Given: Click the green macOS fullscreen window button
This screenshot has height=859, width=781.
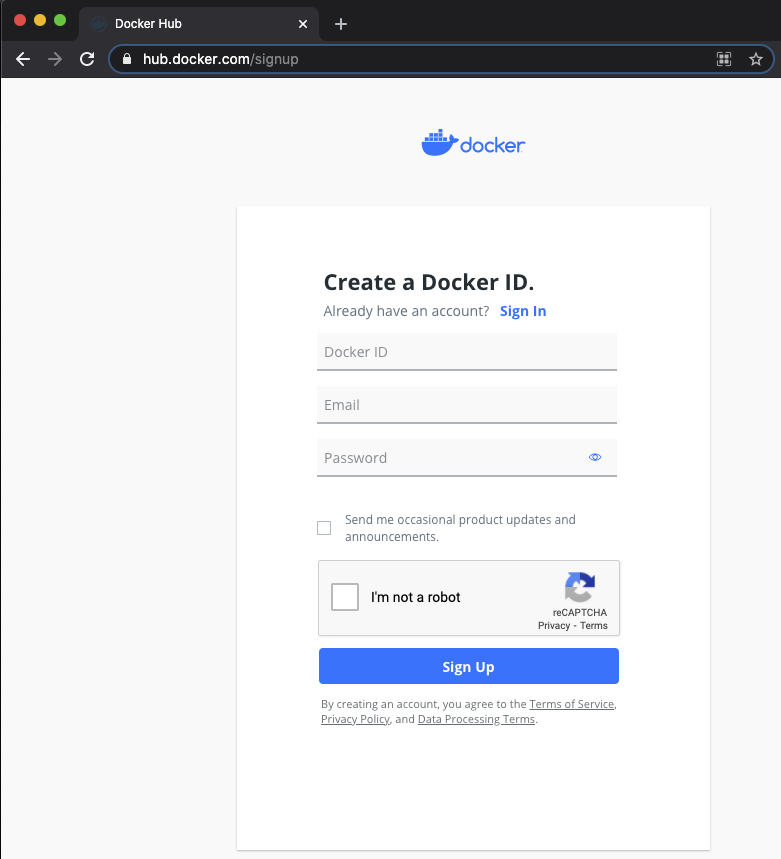Looking at the screenshot, I should click(x=60, y=20).
